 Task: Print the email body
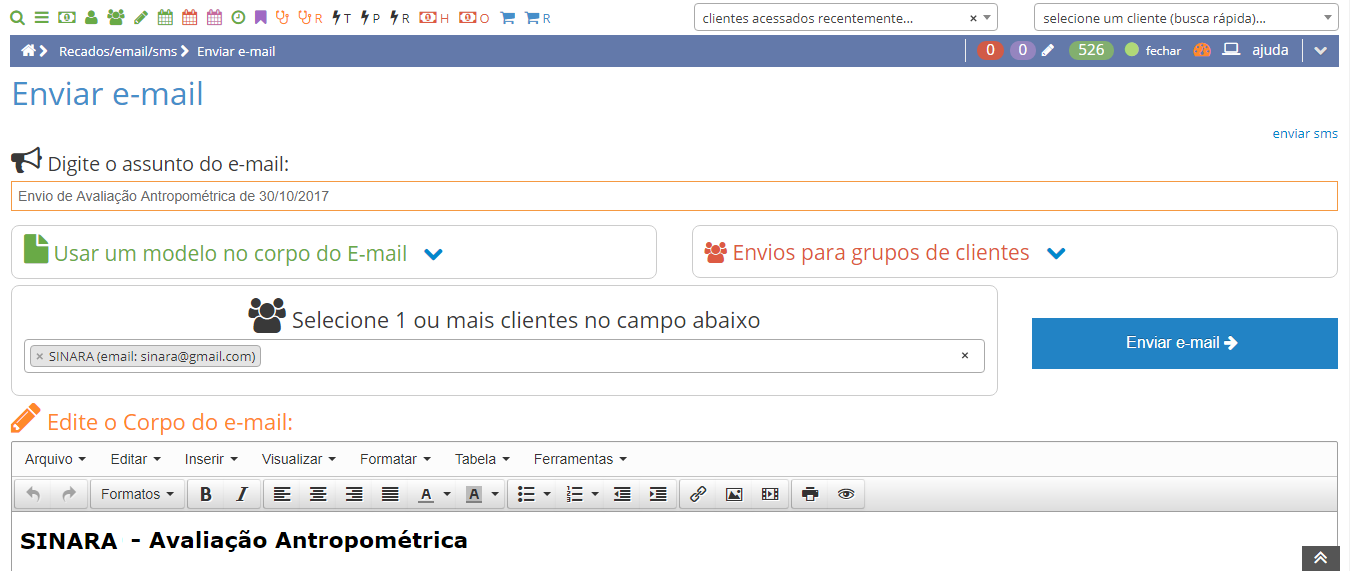coord(810,494)
